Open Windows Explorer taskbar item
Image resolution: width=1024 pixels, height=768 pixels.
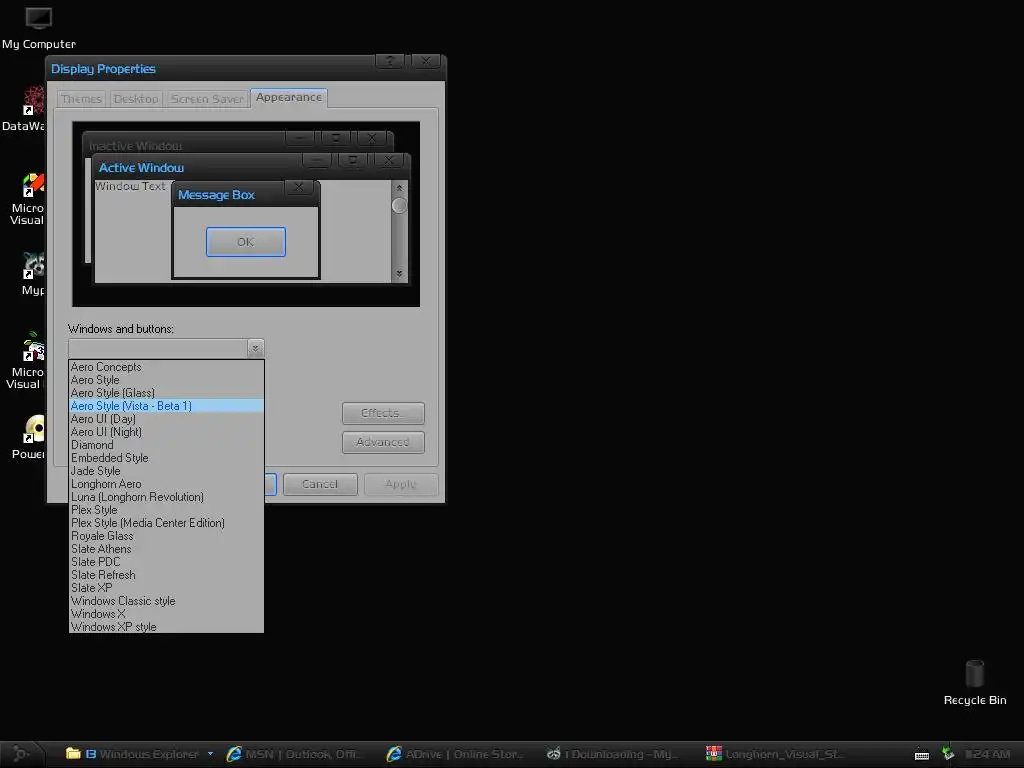point(138,754)
